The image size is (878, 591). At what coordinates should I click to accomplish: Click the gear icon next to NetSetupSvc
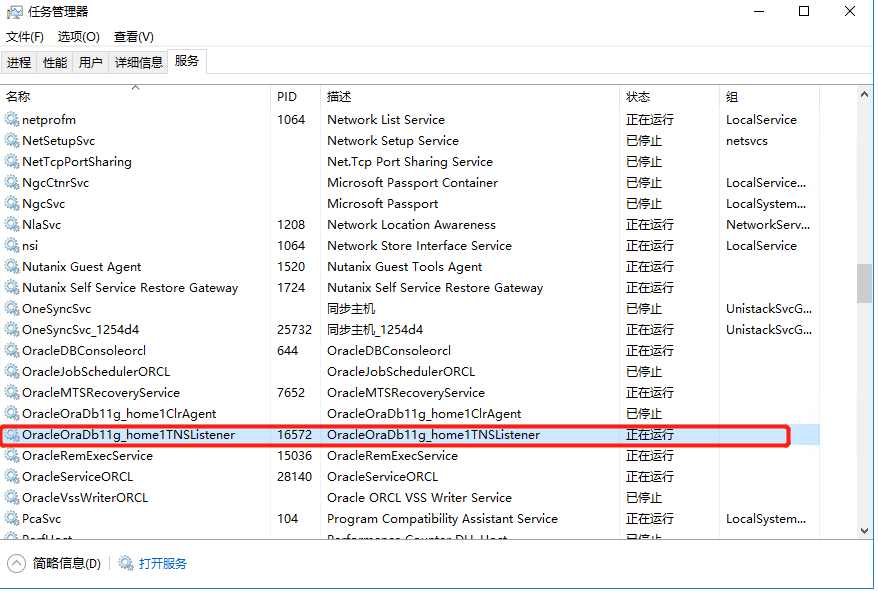pyautogui.click(x=12, y=140)
